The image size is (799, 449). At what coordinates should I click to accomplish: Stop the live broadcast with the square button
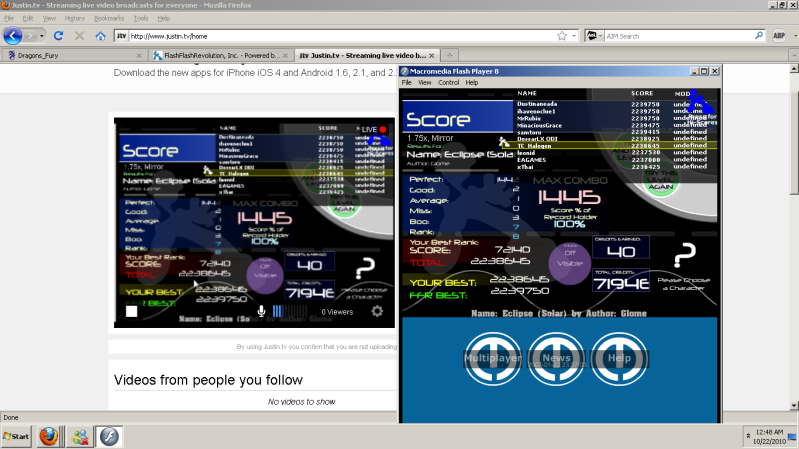(131, 312)
